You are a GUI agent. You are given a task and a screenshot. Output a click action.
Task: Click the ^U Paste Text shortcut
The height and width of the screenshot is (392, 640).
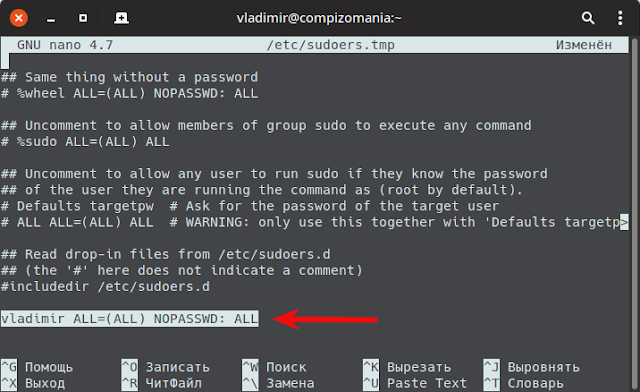(x=415, y=383)
